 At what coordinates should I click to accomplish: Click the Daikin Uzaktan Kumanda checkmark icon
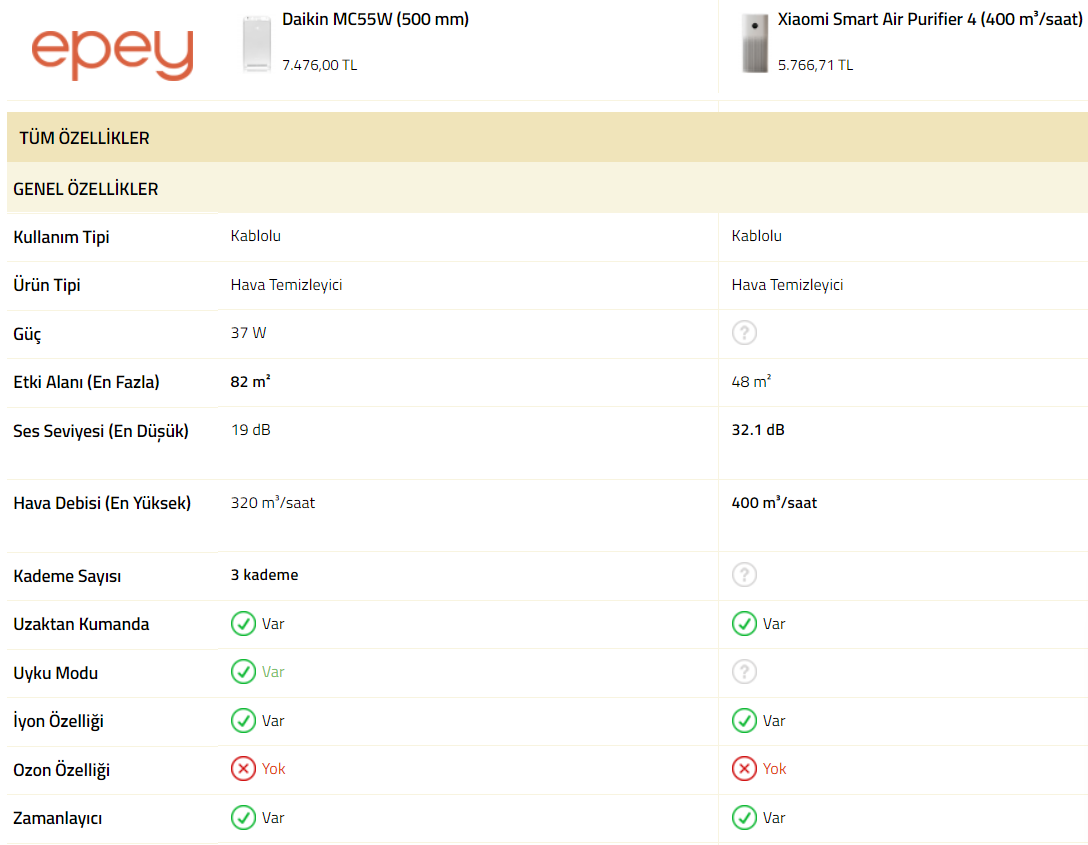[x=244, y=624]
